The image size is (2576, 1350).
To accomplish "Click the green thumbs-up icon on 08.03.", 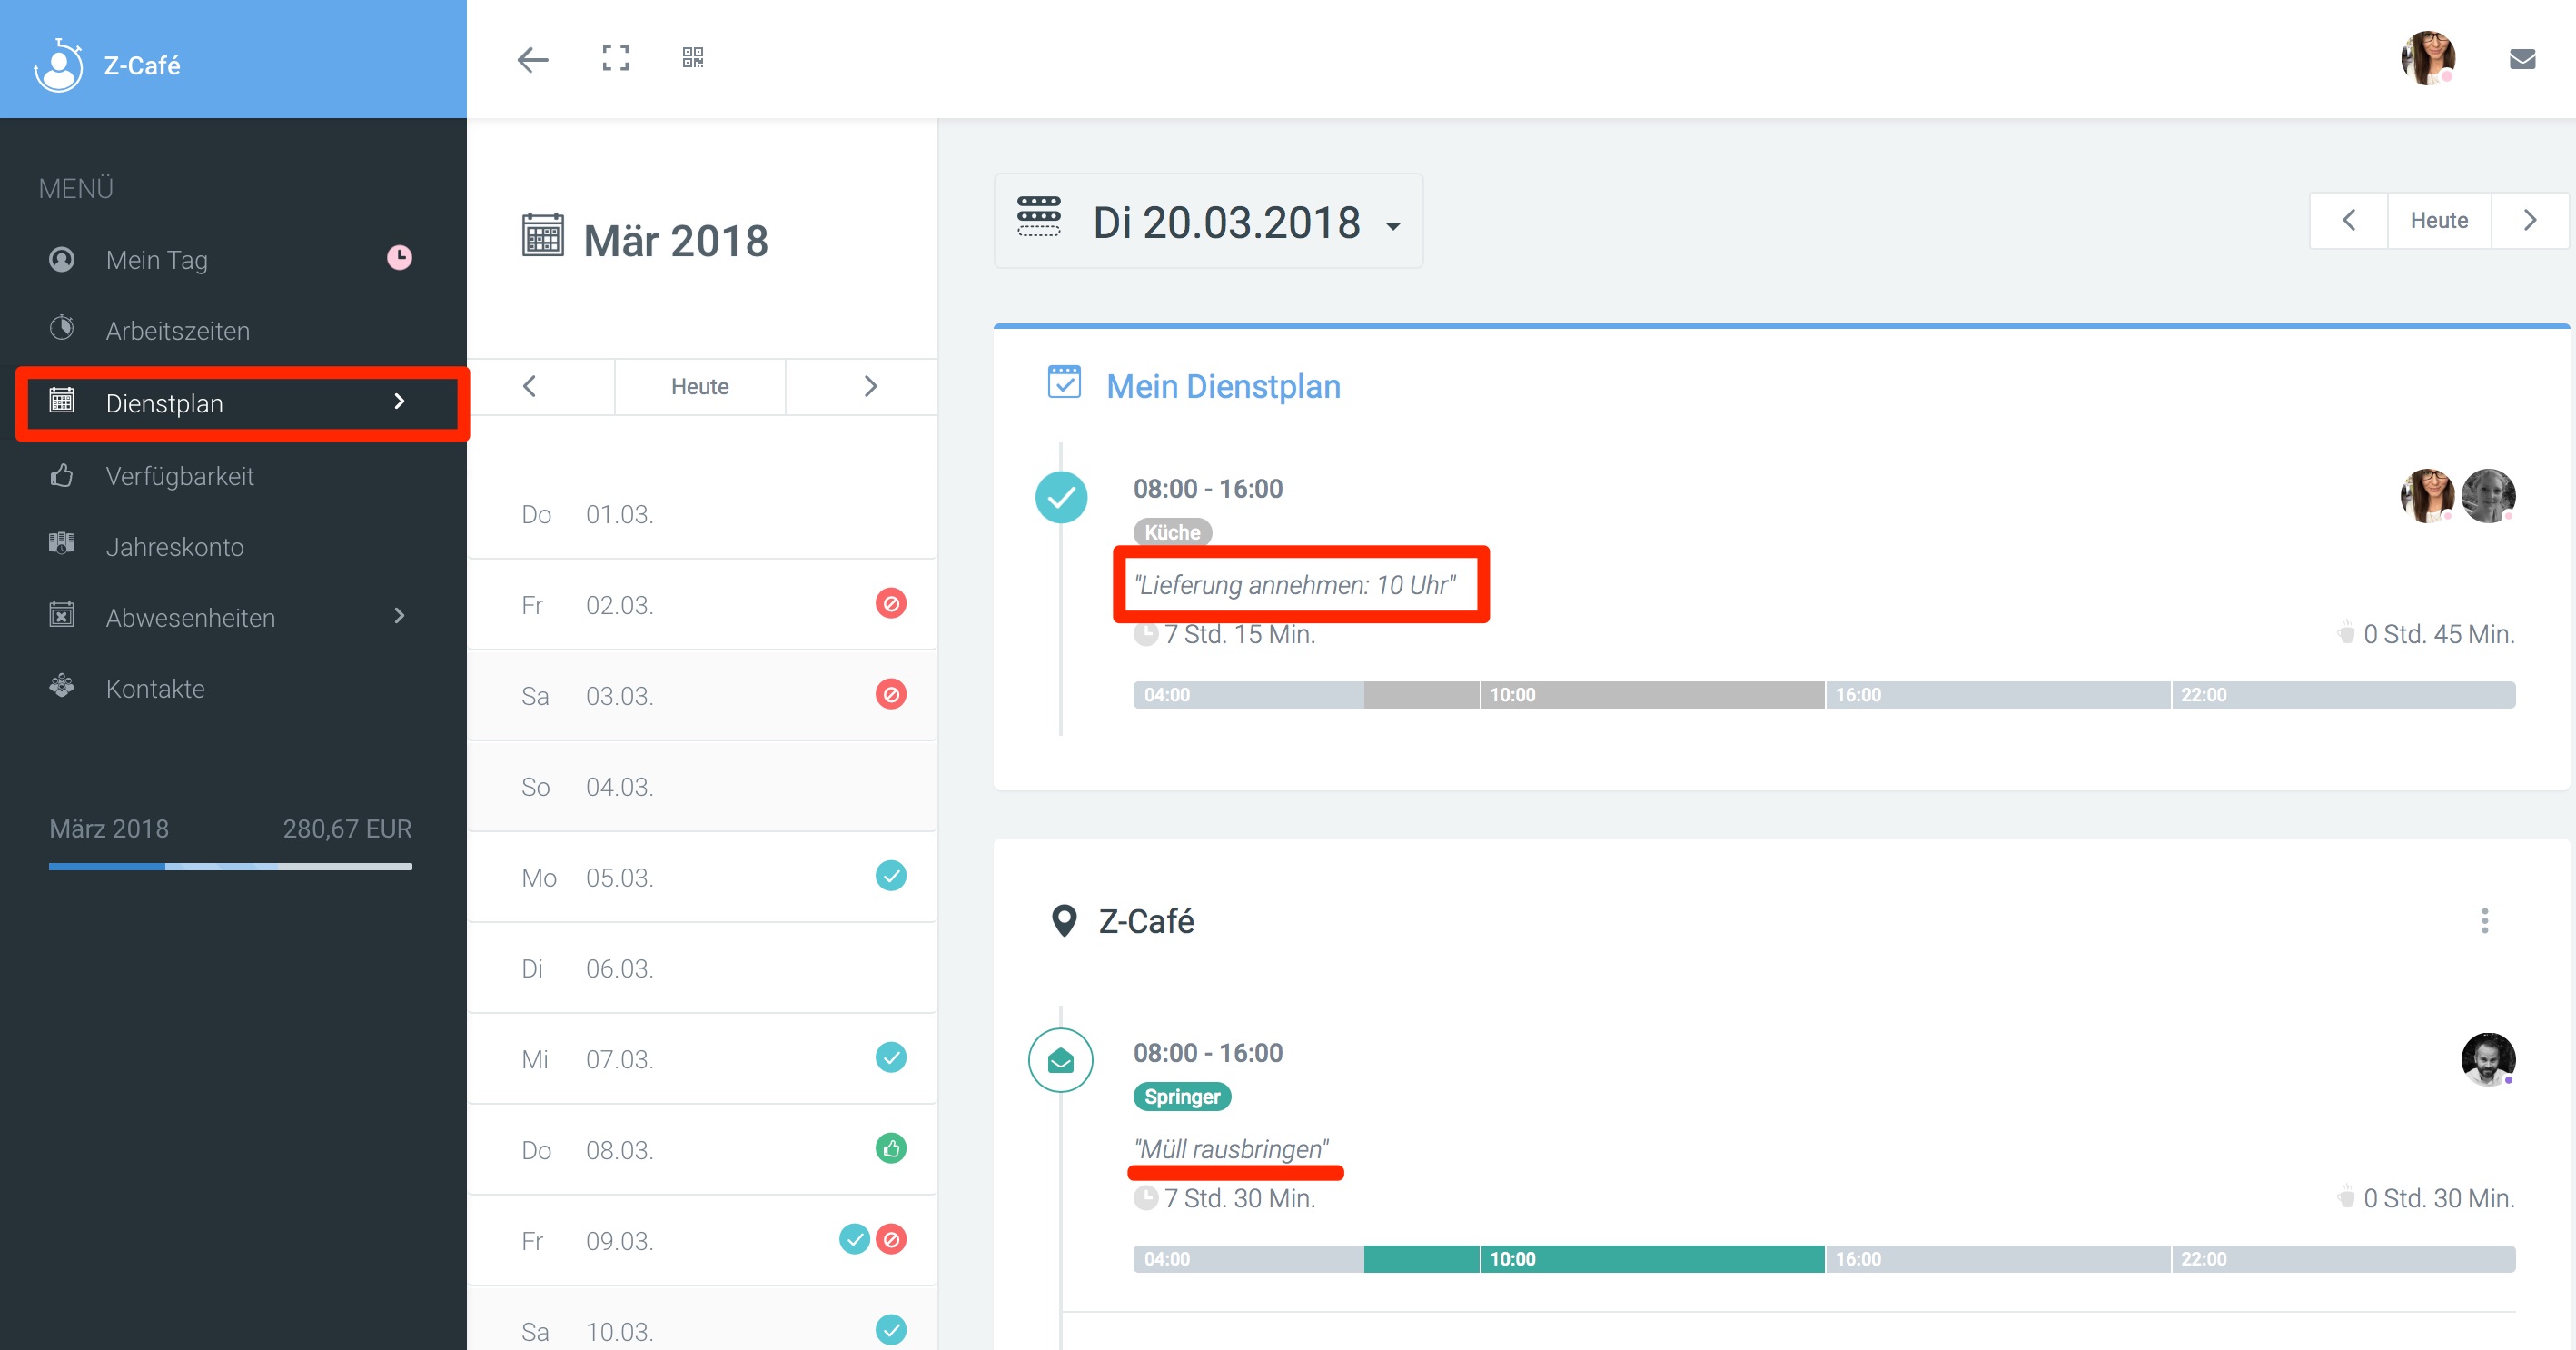I will (x=891, y=1148).
